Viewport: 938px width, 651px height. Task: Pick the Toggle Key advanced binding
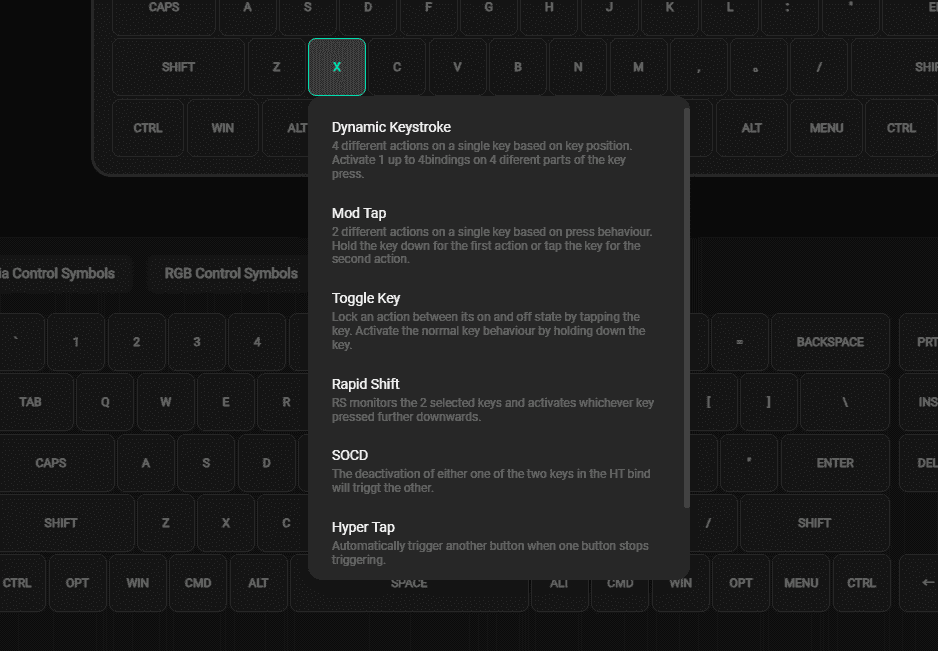click(x=493, y=321)
